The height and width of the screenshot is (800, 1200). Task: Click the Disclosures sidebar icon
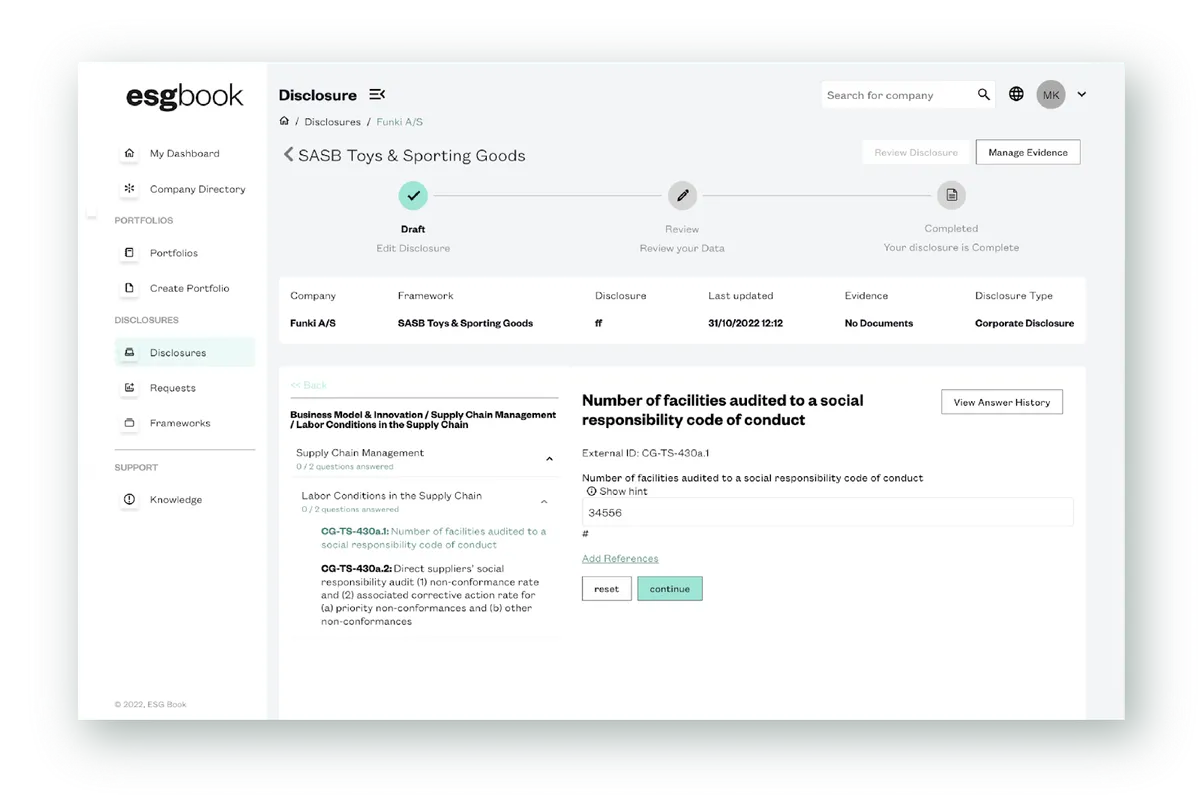129,352
